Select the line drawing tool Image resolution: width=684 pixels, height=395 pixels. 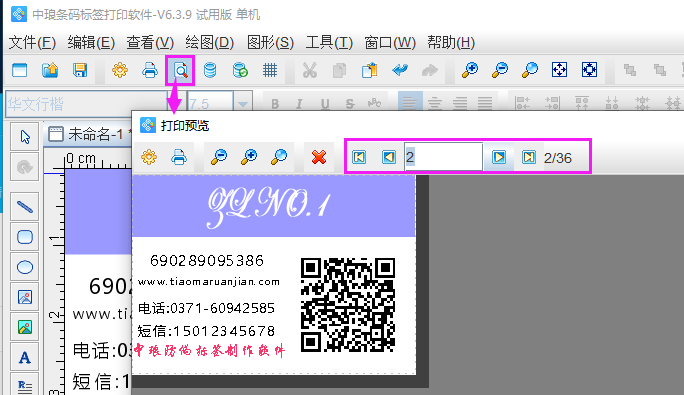tap(25, 206)
